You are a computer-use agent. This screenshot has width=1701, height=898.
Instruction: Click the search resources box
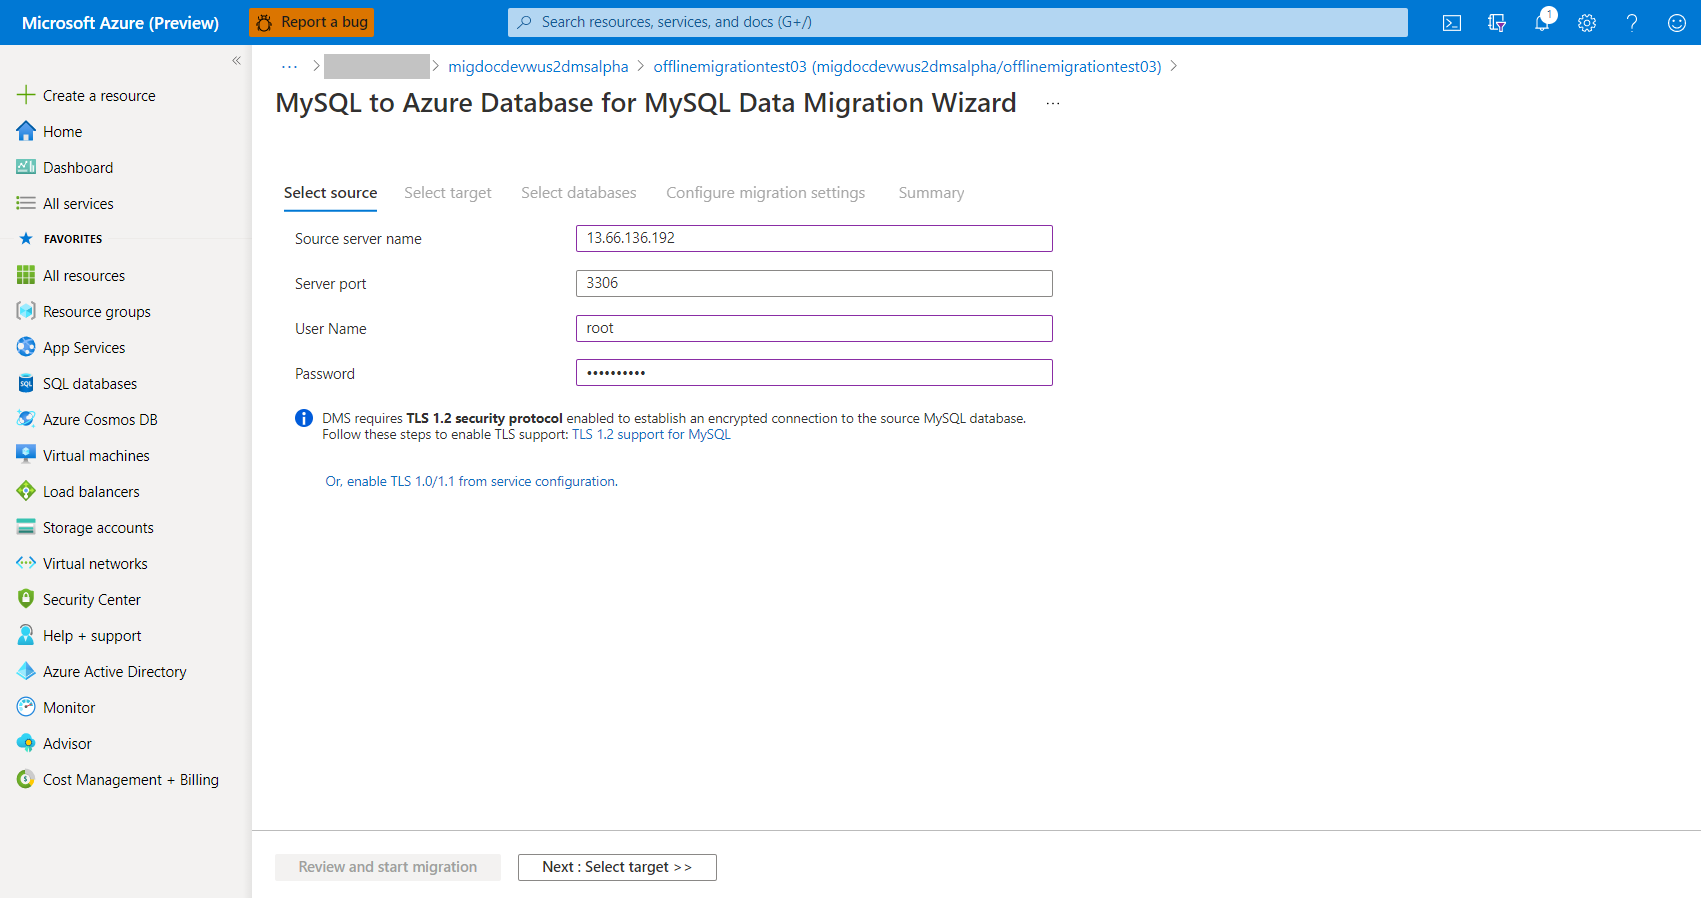(958, 22)
